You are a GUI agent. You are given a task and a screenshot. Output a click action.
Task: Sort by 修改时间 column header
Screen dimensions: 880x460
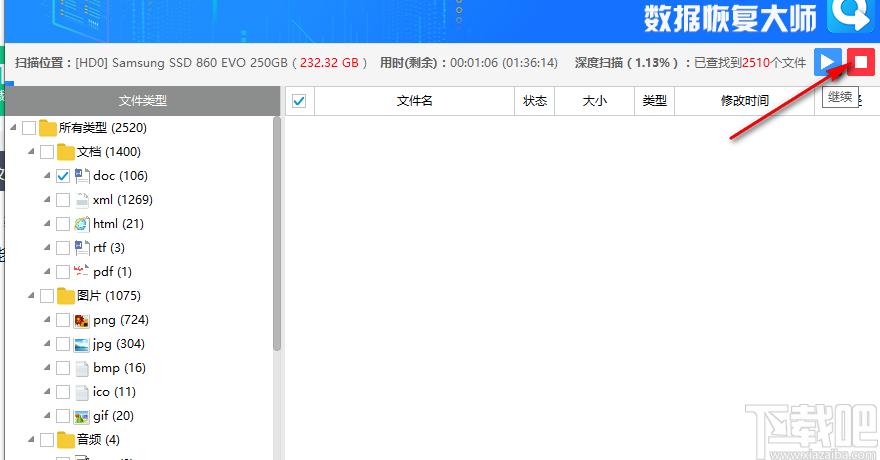pyautogui.click(x=745, y=101)
